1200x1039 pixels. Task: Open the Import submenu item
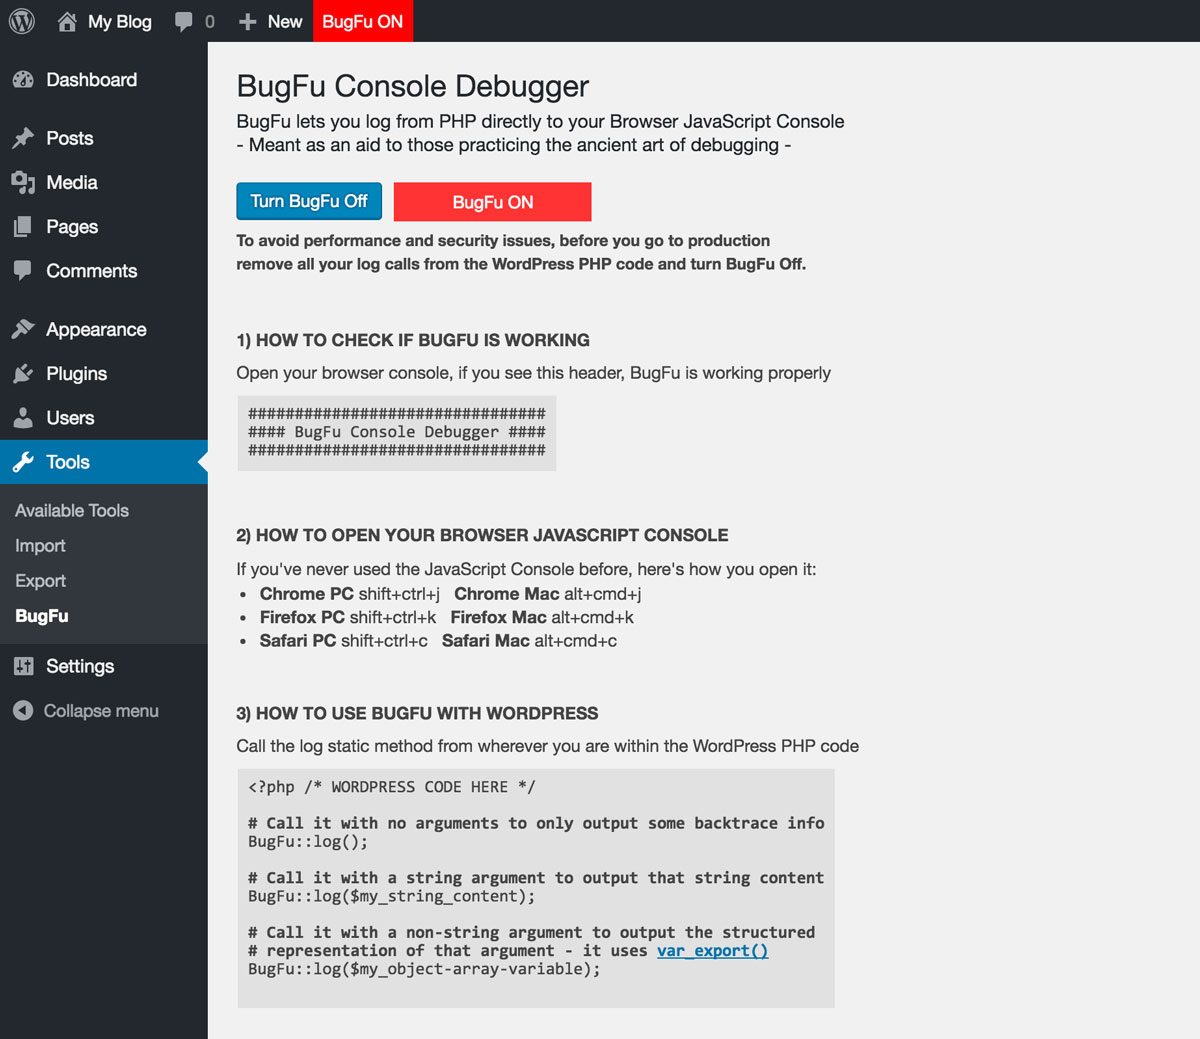click(40, 546)
